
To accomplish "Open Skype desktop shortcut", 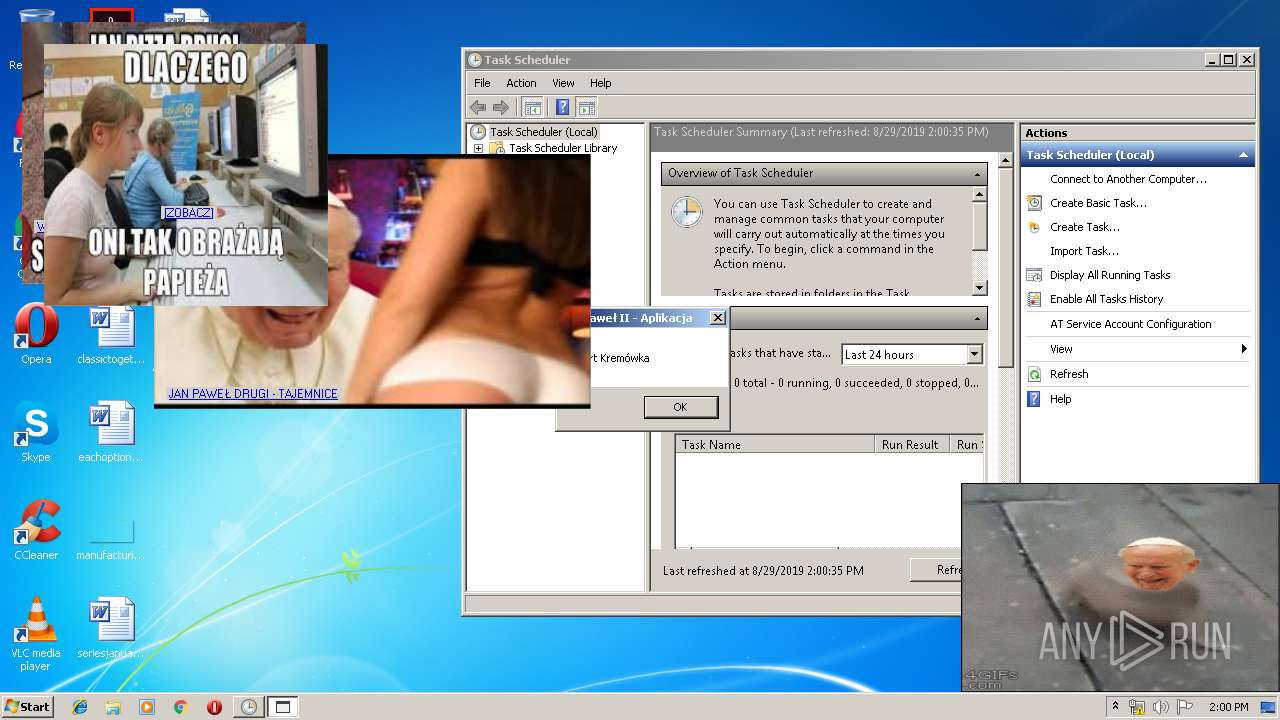I will [x=36, y=432].
